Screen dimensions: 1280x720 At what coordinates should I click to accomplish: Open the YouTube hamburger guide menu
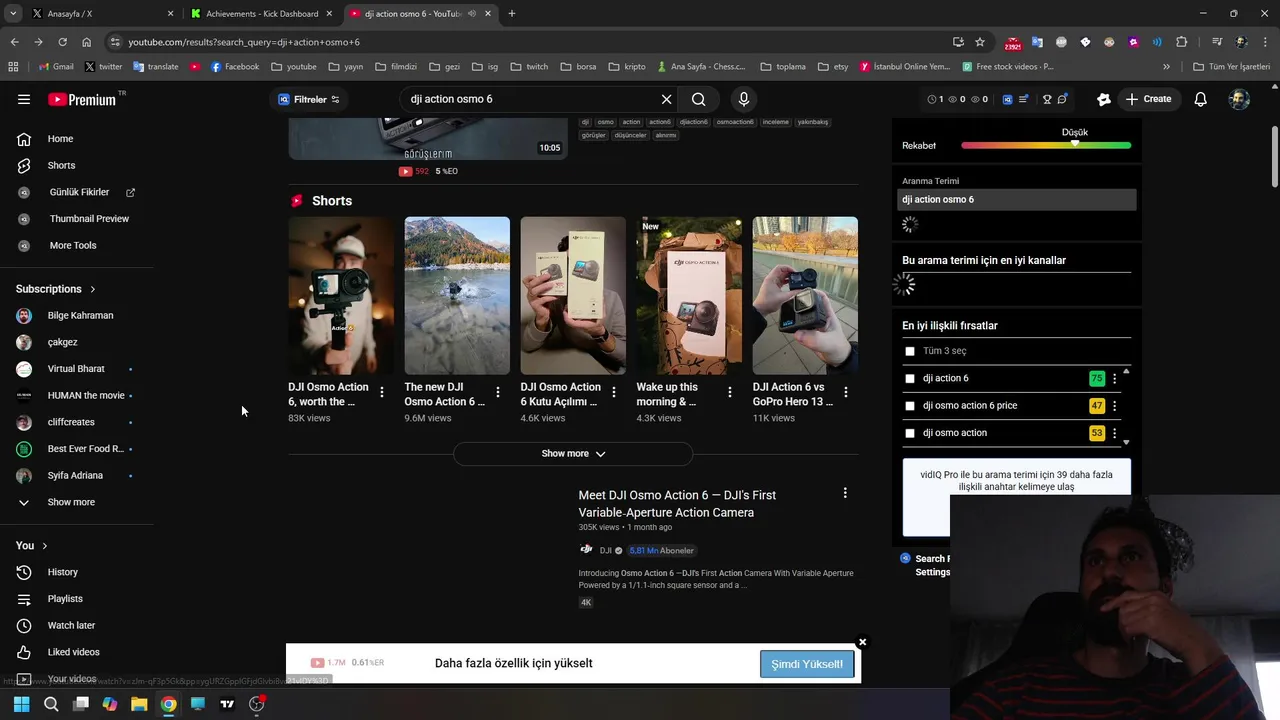pos(24,99)
